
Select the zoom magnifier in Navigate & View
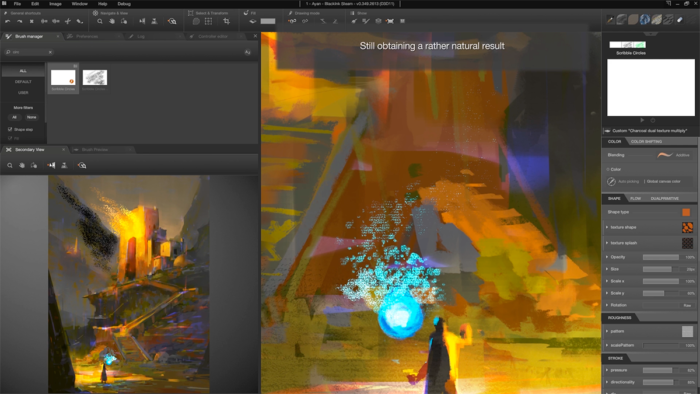point(100,21)
